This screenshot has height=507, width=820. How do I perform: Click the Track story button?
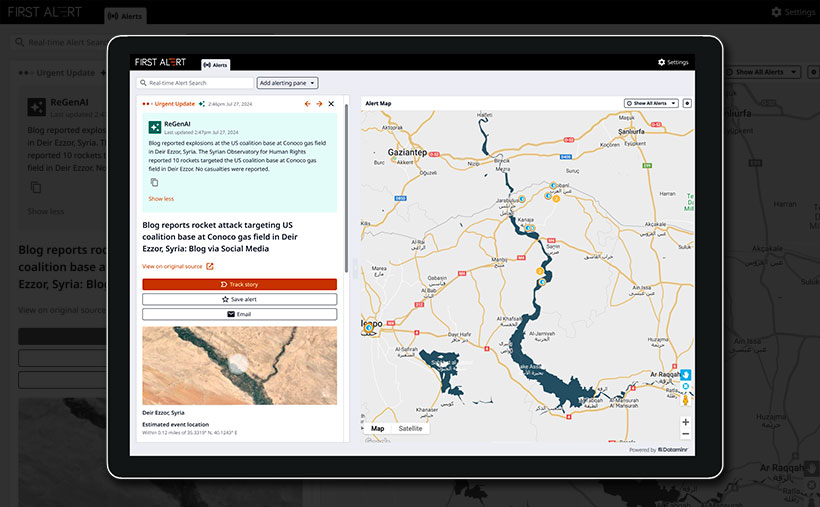(x=239, y=284)
